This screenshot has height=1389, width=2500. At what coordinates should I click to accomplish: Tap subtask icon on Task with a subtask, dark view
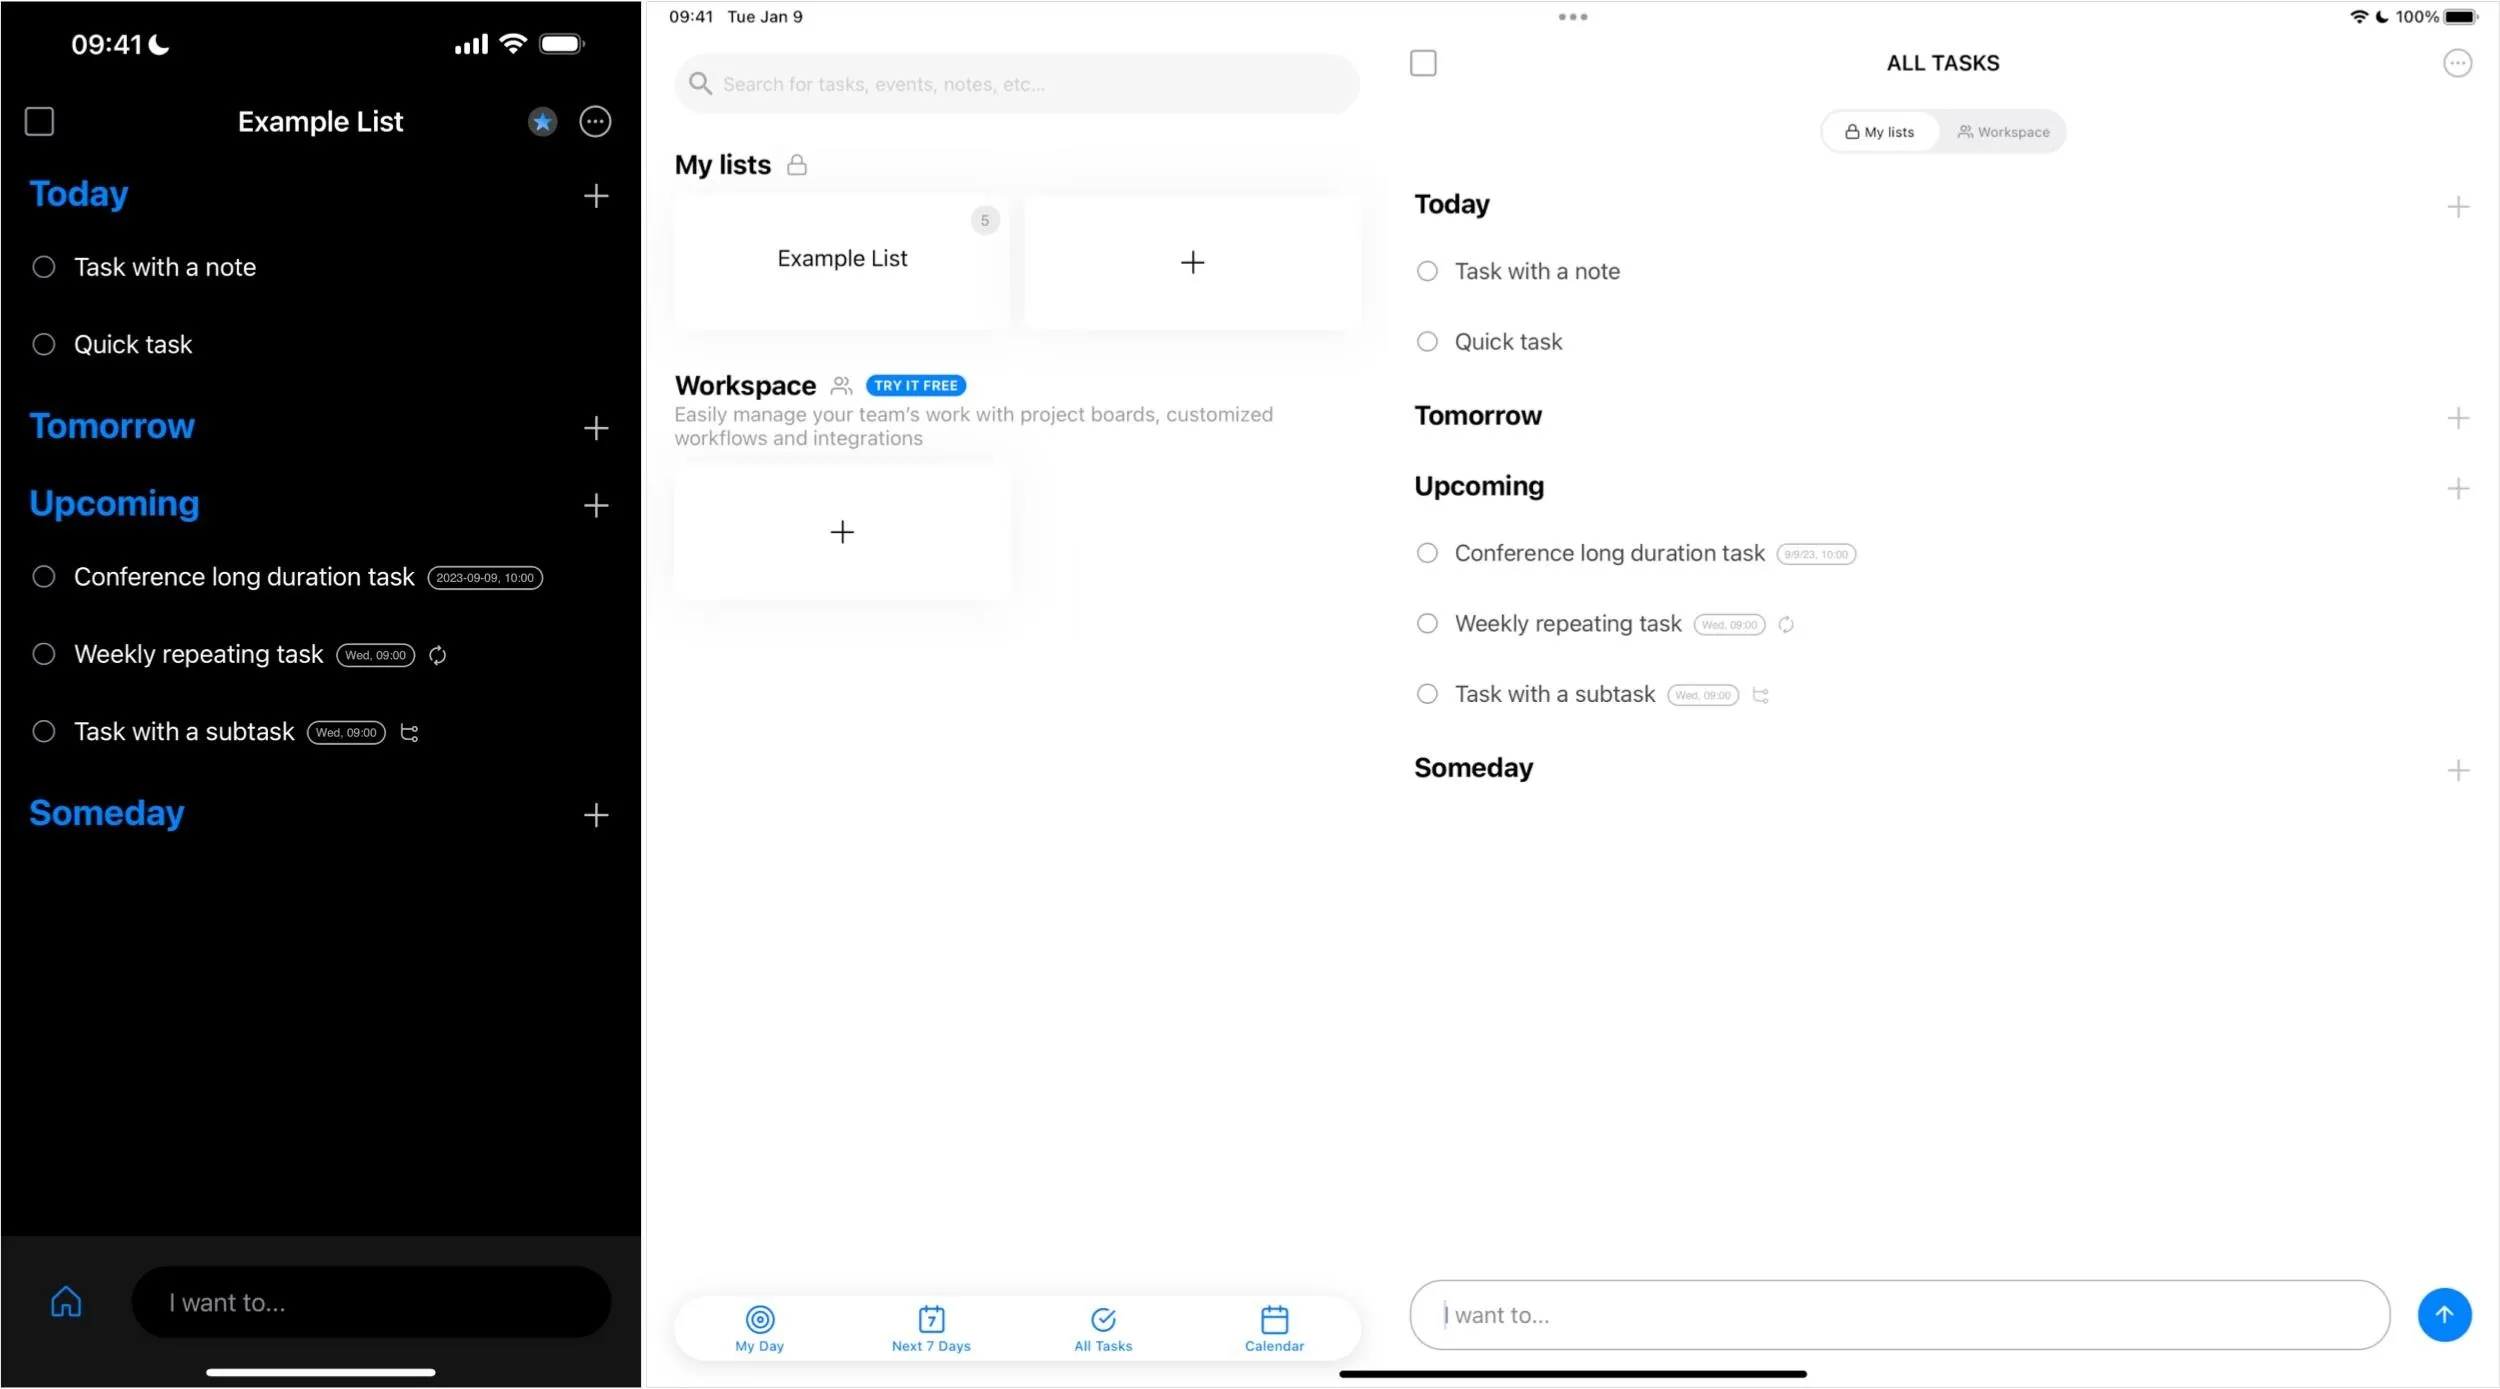click(x=409, y=733)
